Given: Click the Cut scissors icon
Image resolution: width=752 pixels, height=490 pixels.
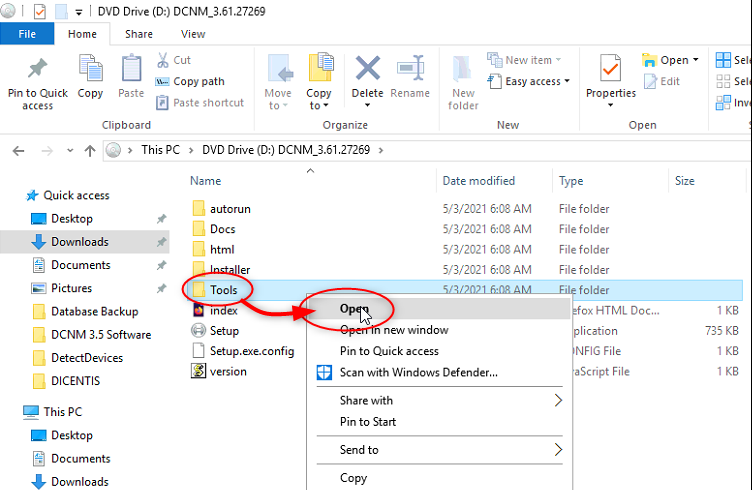Looking at the screenshot, I should [x=163, y=60].
